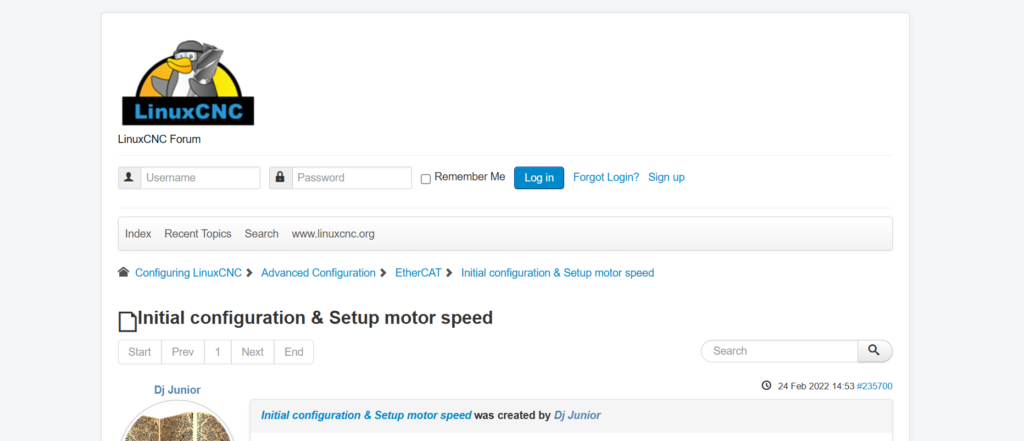Screen dimensions: 1024x441
Task: Open the Index menu item
Action: [138, 234]
